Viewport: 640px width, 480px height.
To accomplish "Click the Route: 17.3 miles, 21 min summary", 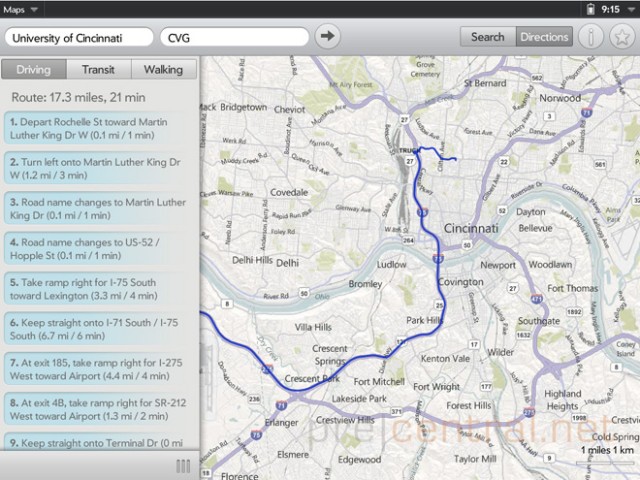I will (x=78, y=97).
